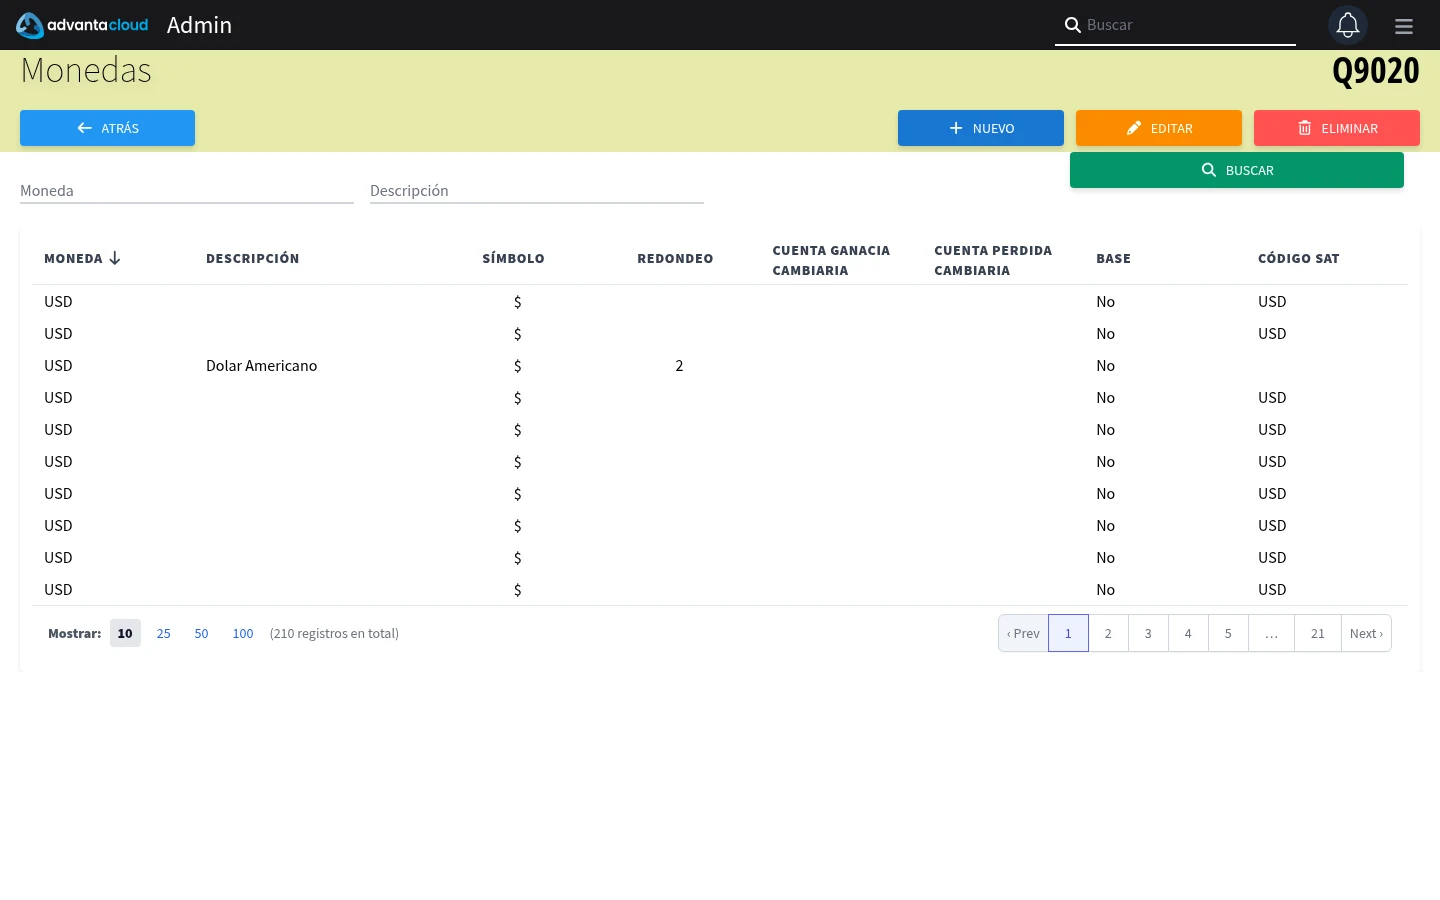The height and width of the screenshot is (900, 1440).
Task: Open the notifications bell
Action: pyautogui.click(x=1348, y=25)
